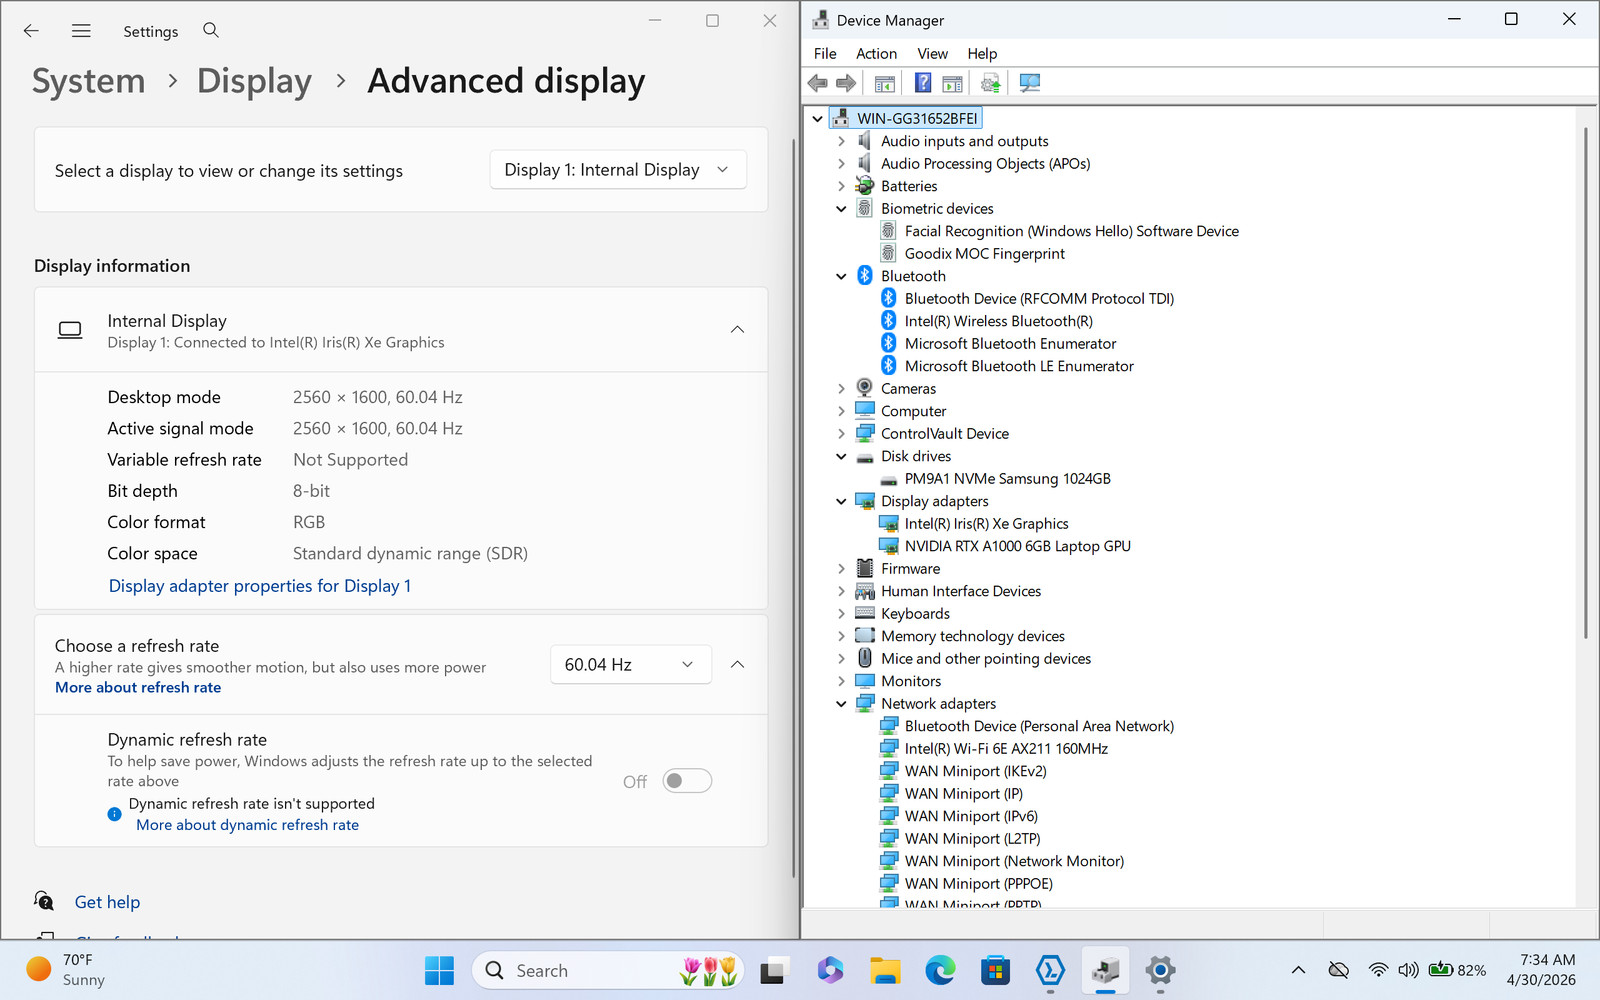Select NVIDIA RTX A1000 6GB Laptop GPU
This screenshot has width=1600, height=1000.
[x=1017, y=546]
